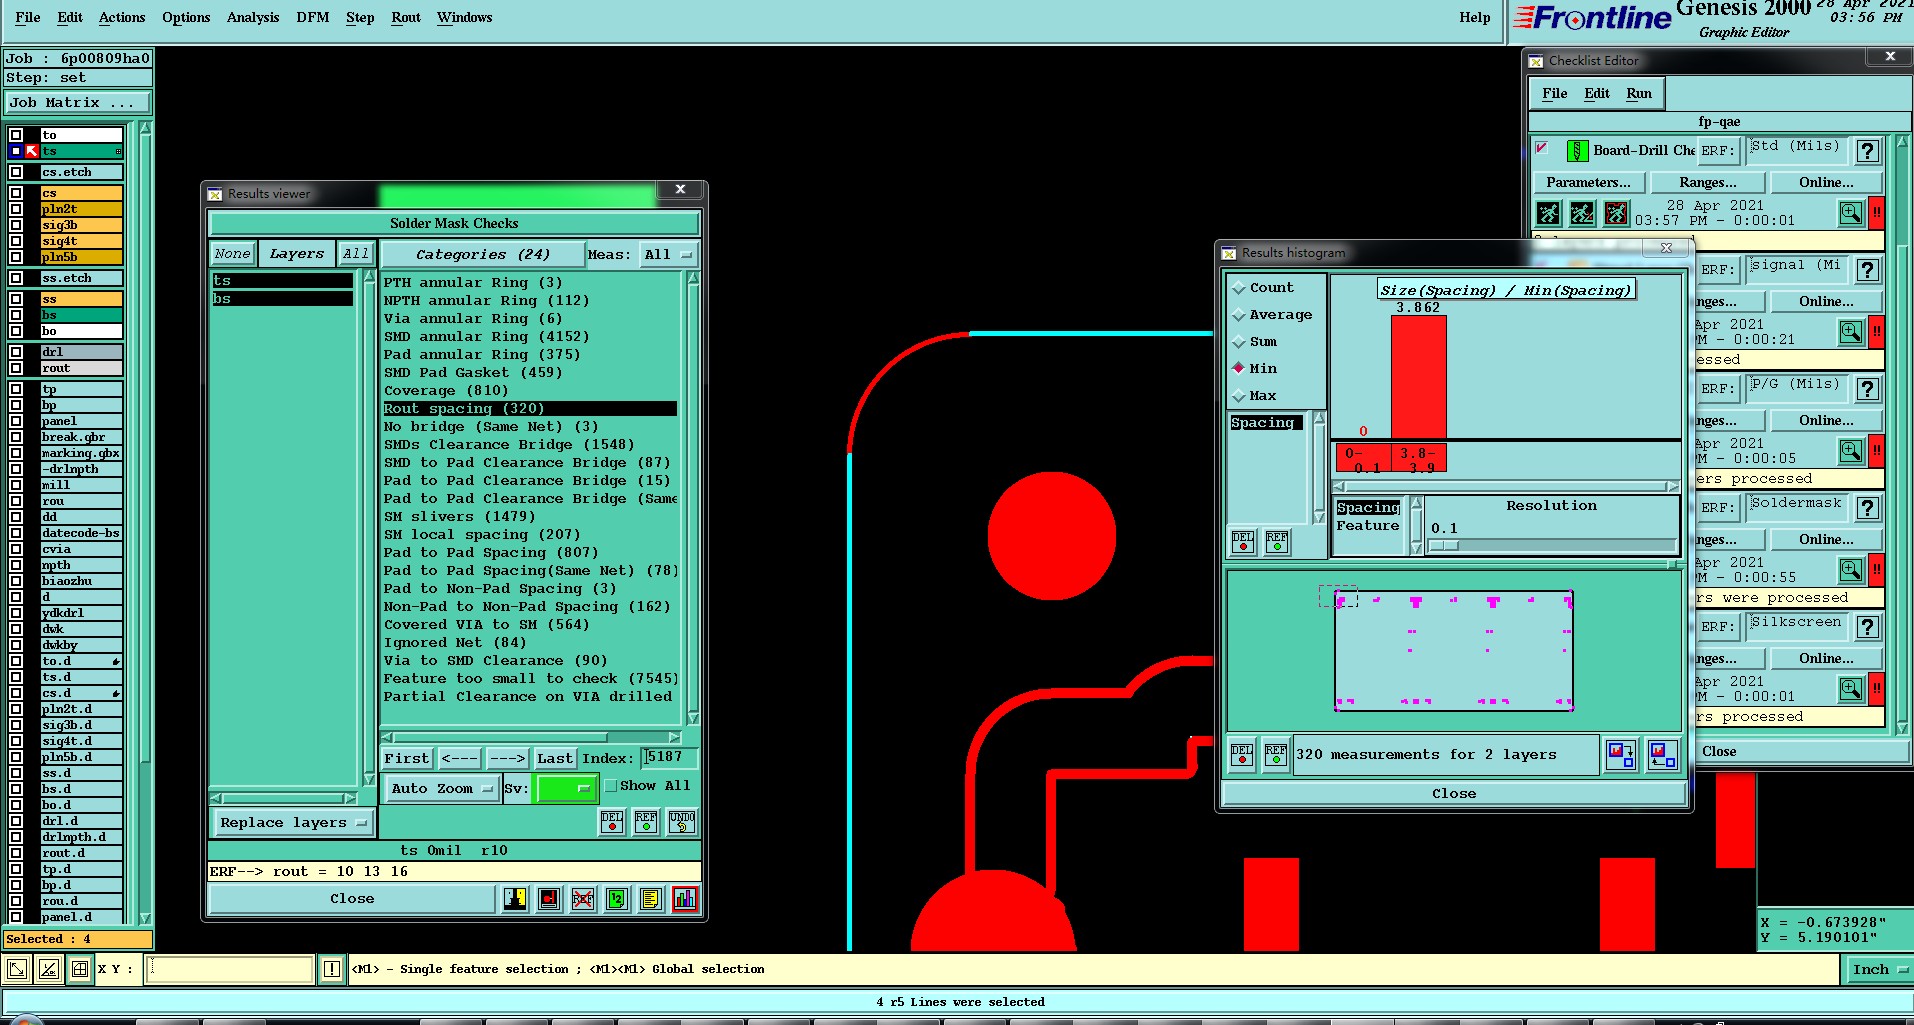Click the Last navigation button
This screenshot has width=1914, height=1025.
[554, 759]
